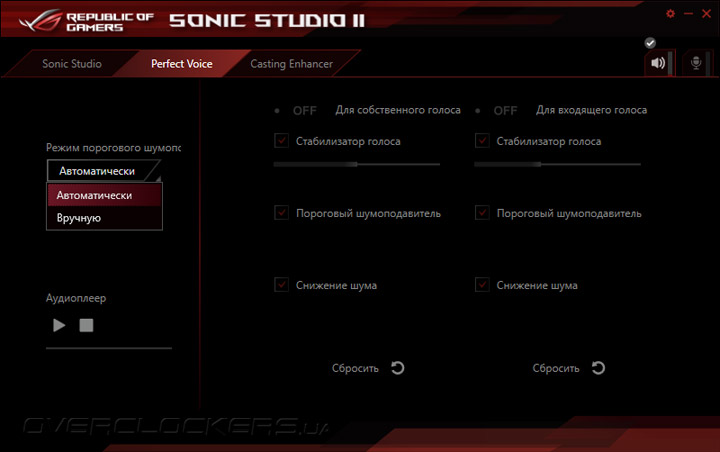Click reset arrow icon under incoming voice column
Screen dimensions: 720x452
click(598, 368)
